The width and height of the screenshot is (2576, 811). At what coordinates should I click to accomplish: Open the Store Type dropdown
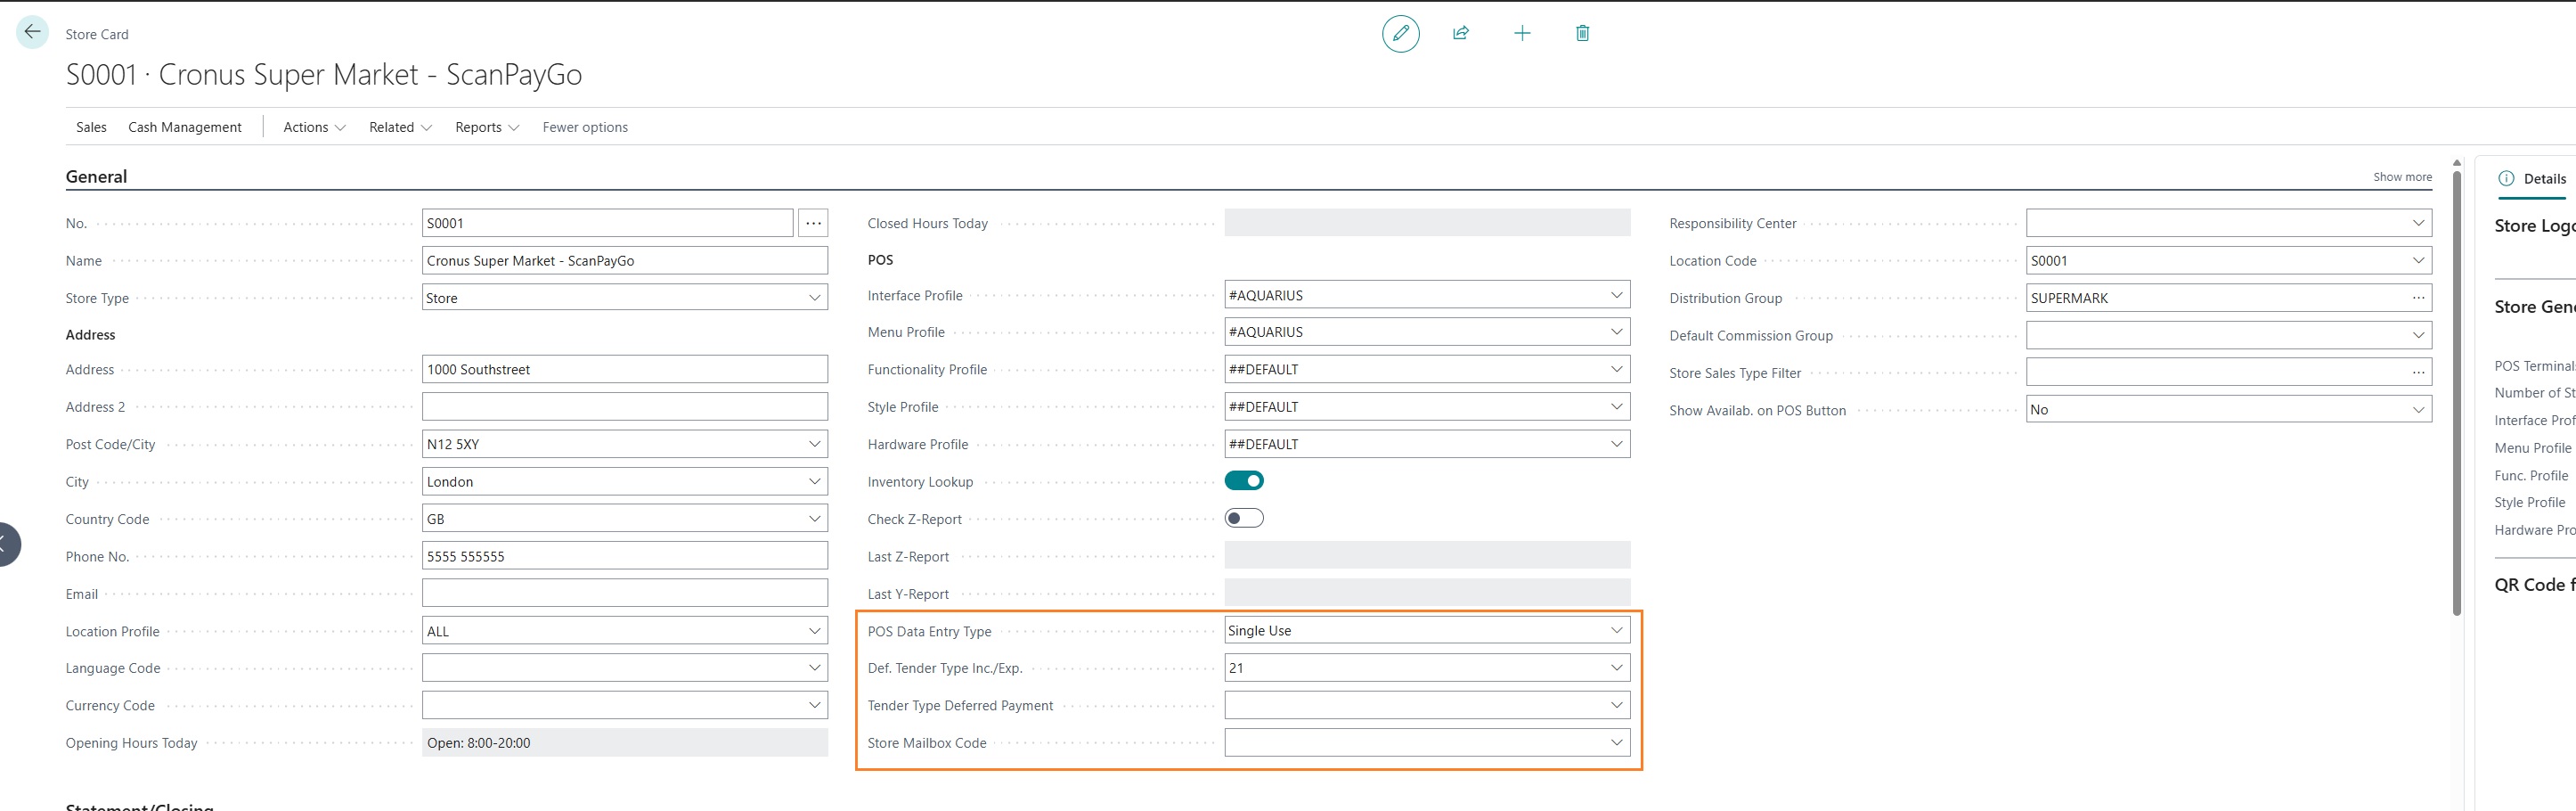[x=814, y=298]
